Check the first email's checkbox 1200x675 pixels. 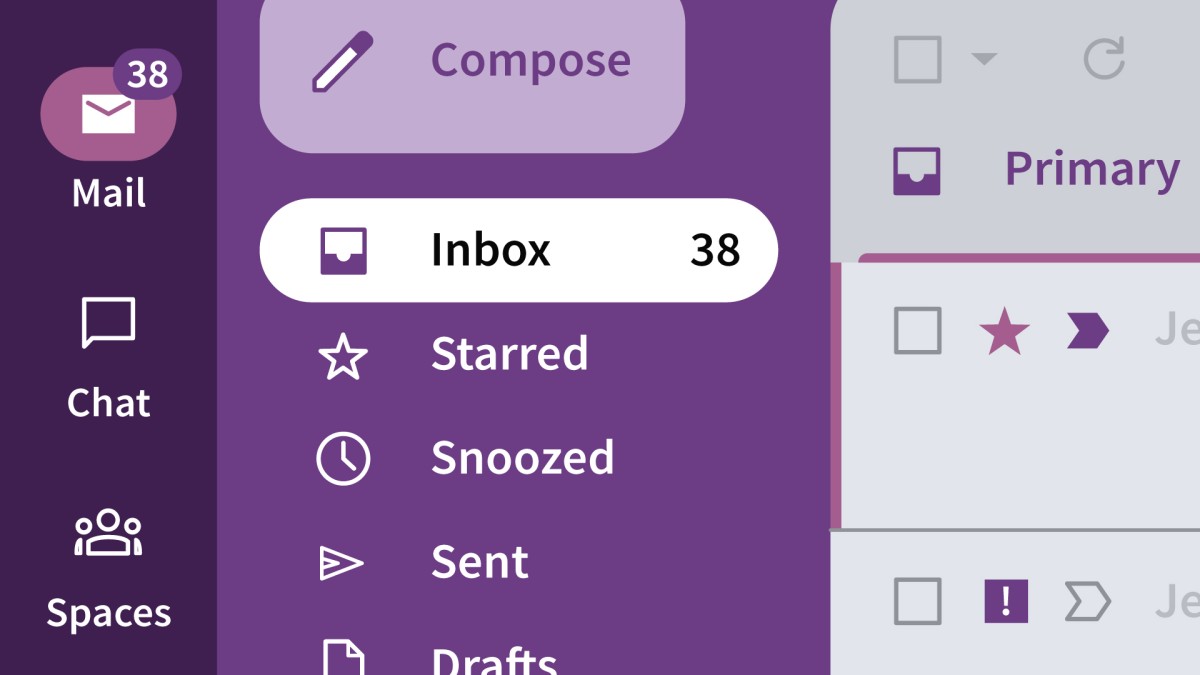(917, 330)
